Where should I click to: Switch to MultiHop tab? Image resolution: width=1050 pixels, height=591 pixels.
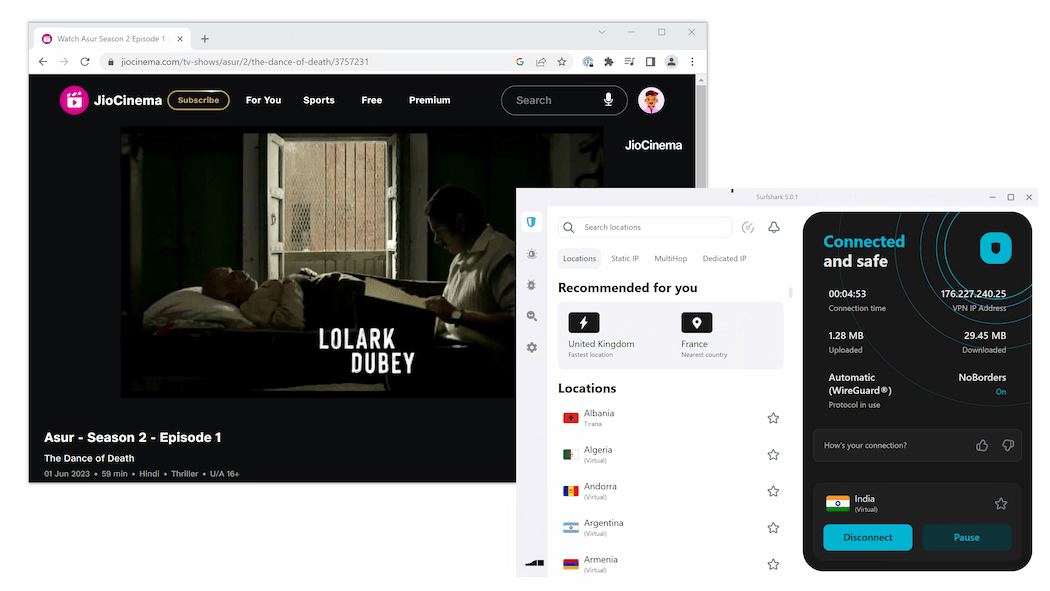click(x=670, y=258)
